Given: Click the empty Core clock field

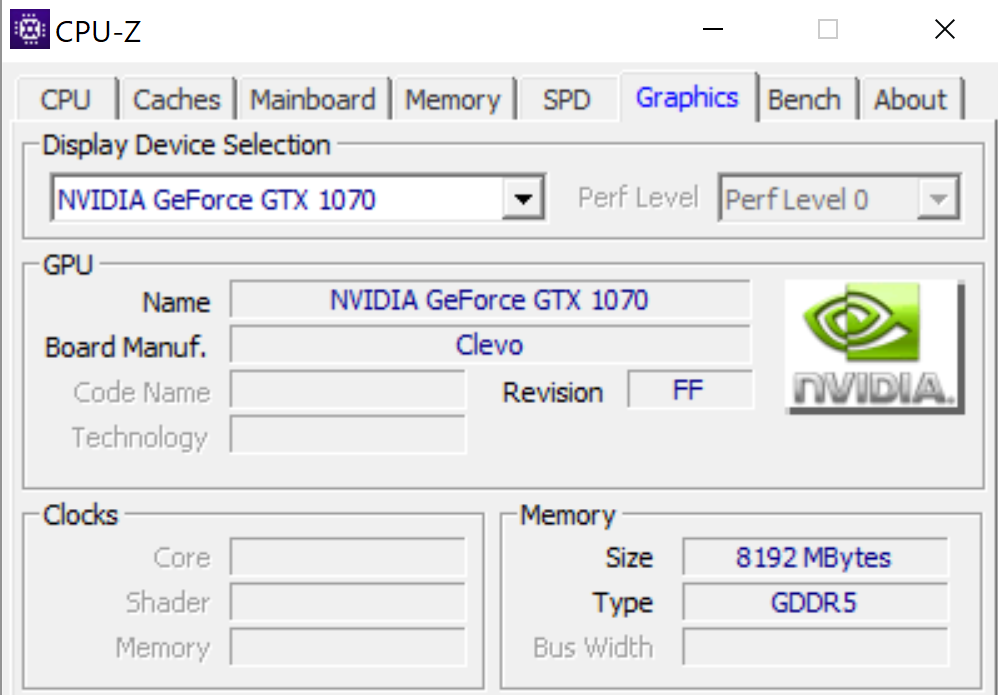Looking at the screenshot, I should pyautogui.click(x=348, y=557).
